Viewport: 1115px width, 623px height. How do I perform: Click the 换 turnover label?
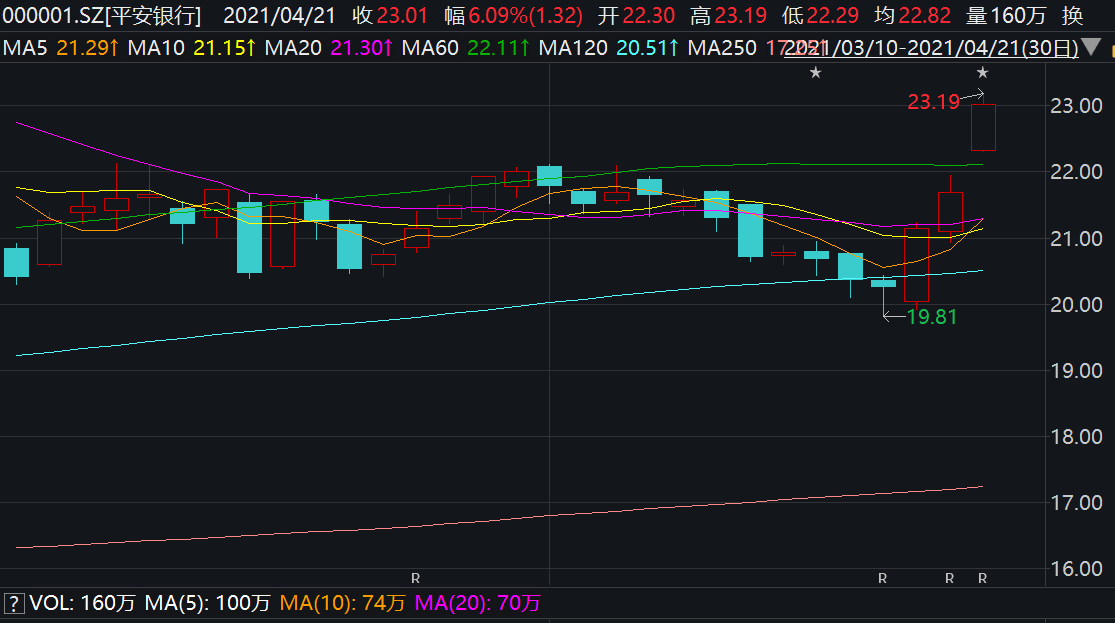[x=1072, y=16]
